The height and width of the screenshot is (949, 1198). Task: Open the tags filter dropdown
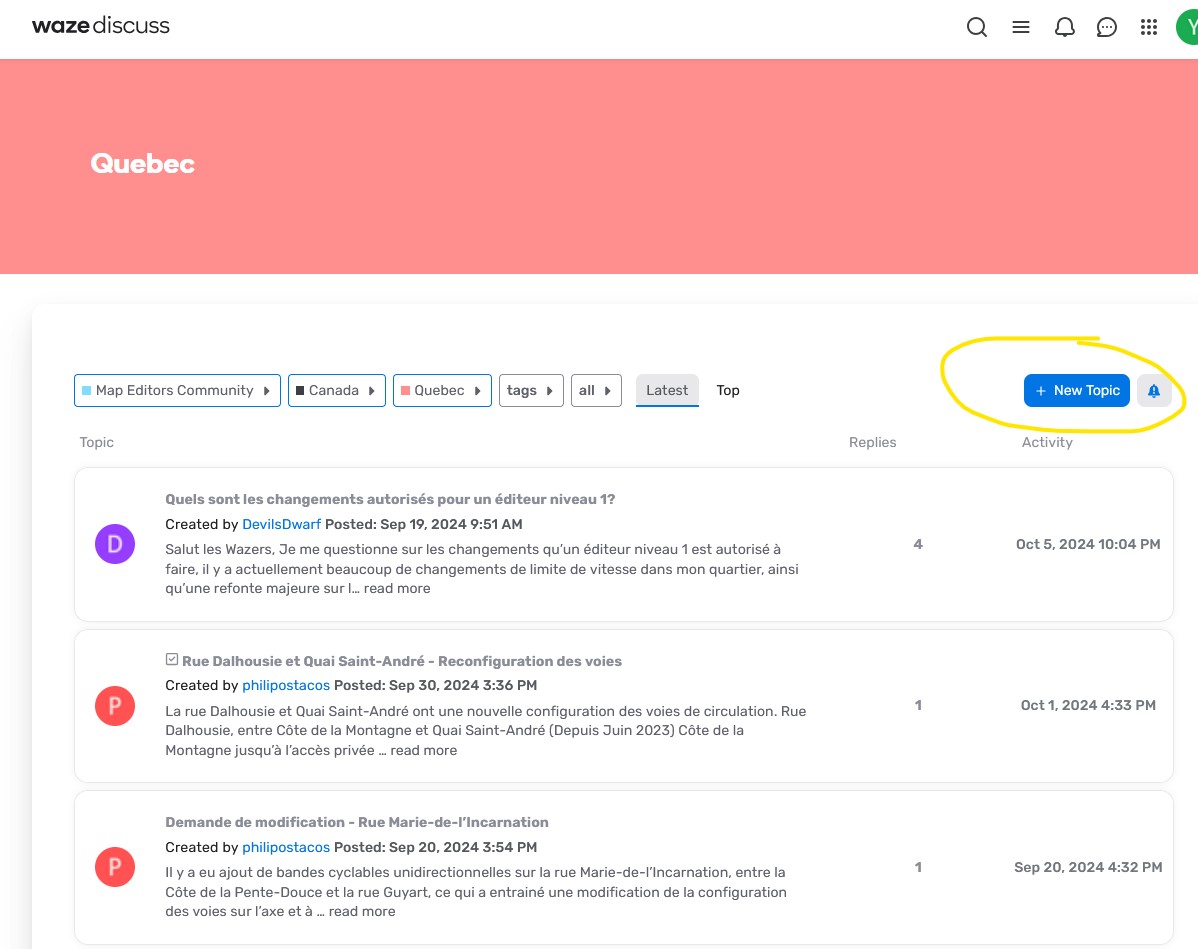[531, 391]
